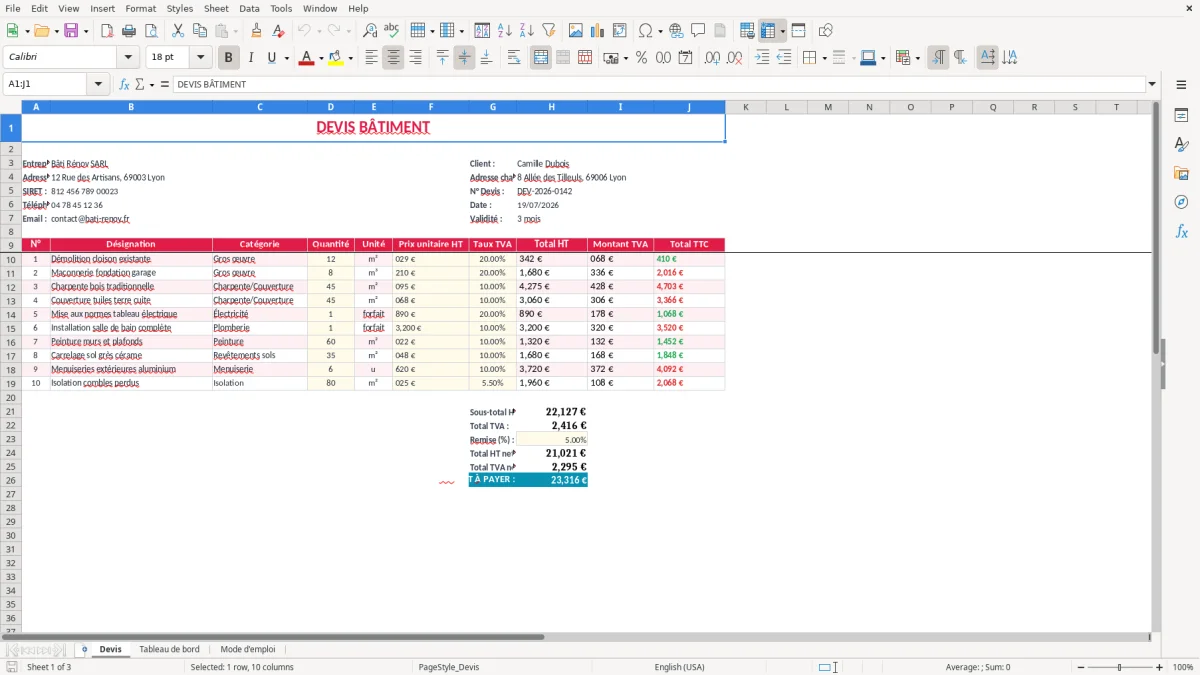The height and width of the screenshot is (675, 1200).
Task: Format cell as percent
Action: coord(641,58)
